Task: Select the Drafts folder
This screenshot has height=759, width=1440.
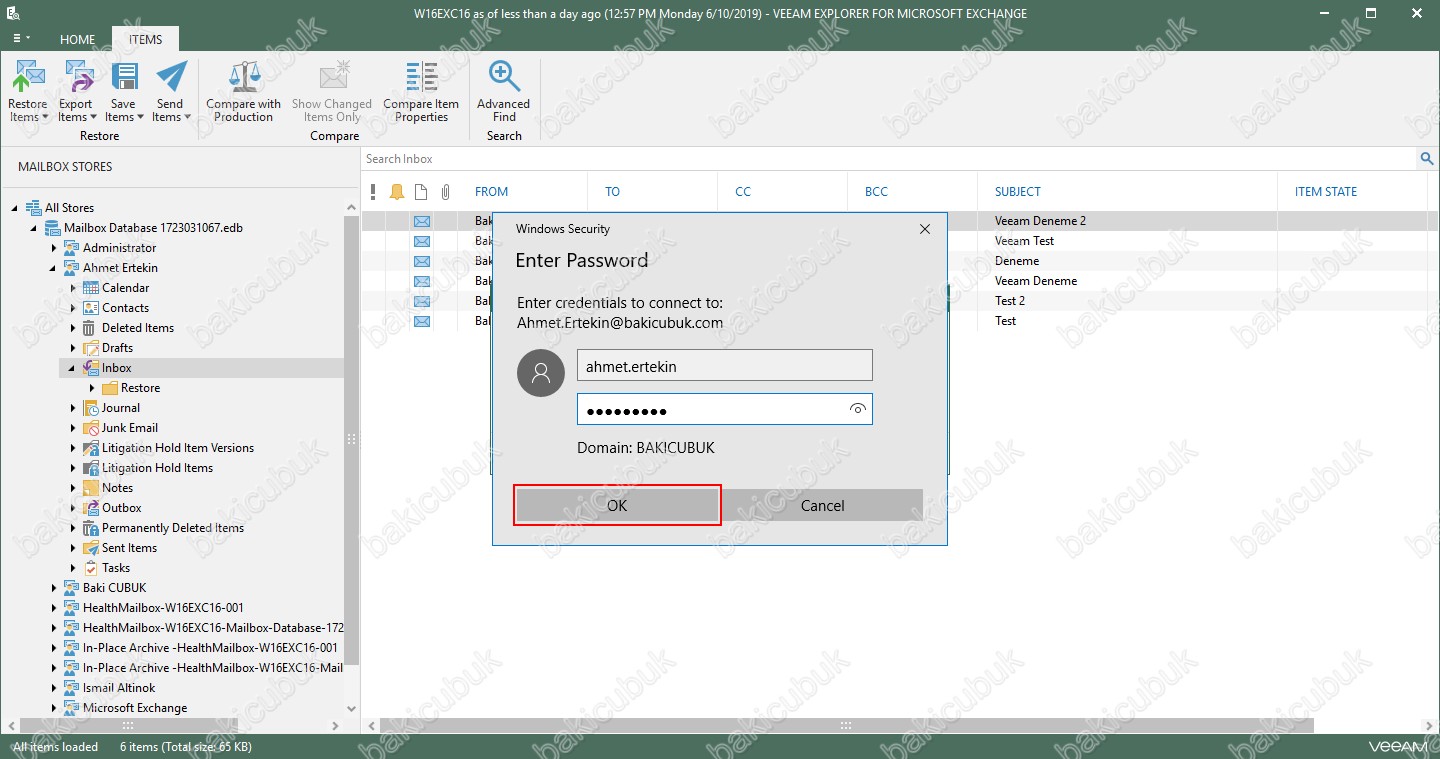Action: point(117,348)
